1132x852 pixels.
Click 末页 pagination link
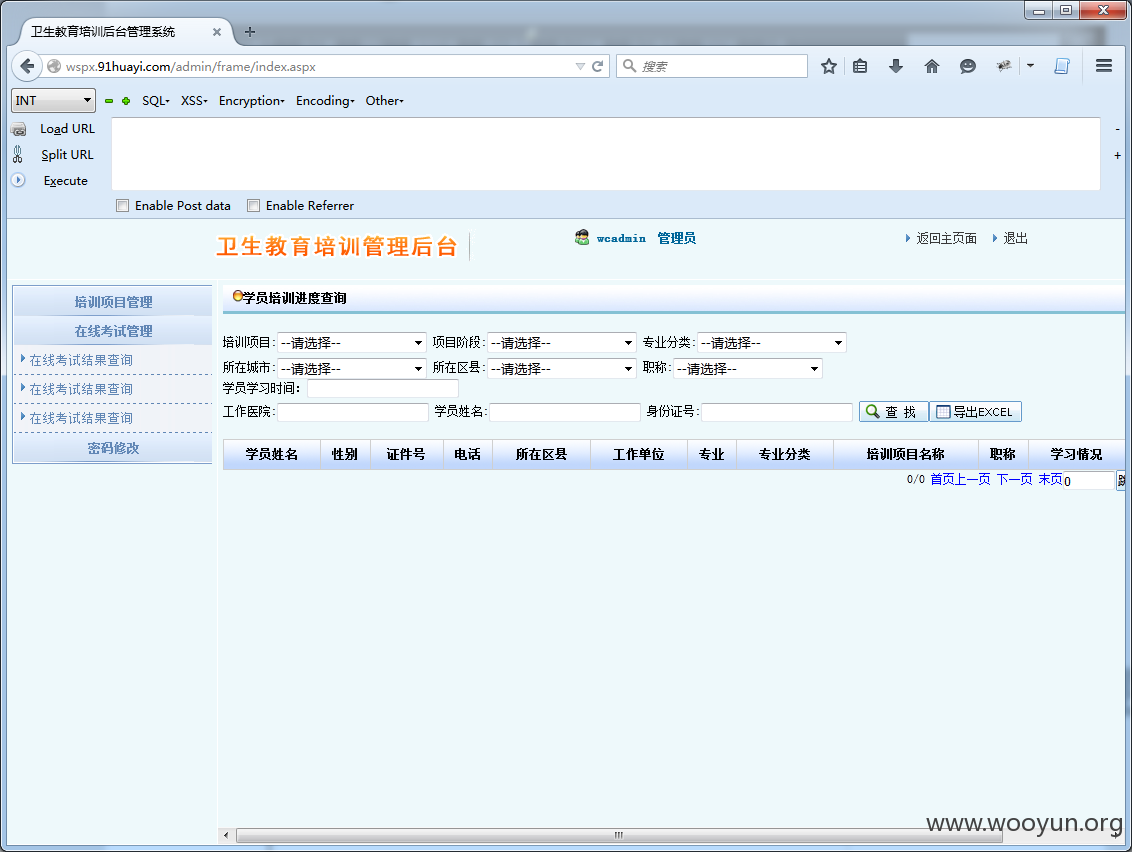coord(1050,479)
